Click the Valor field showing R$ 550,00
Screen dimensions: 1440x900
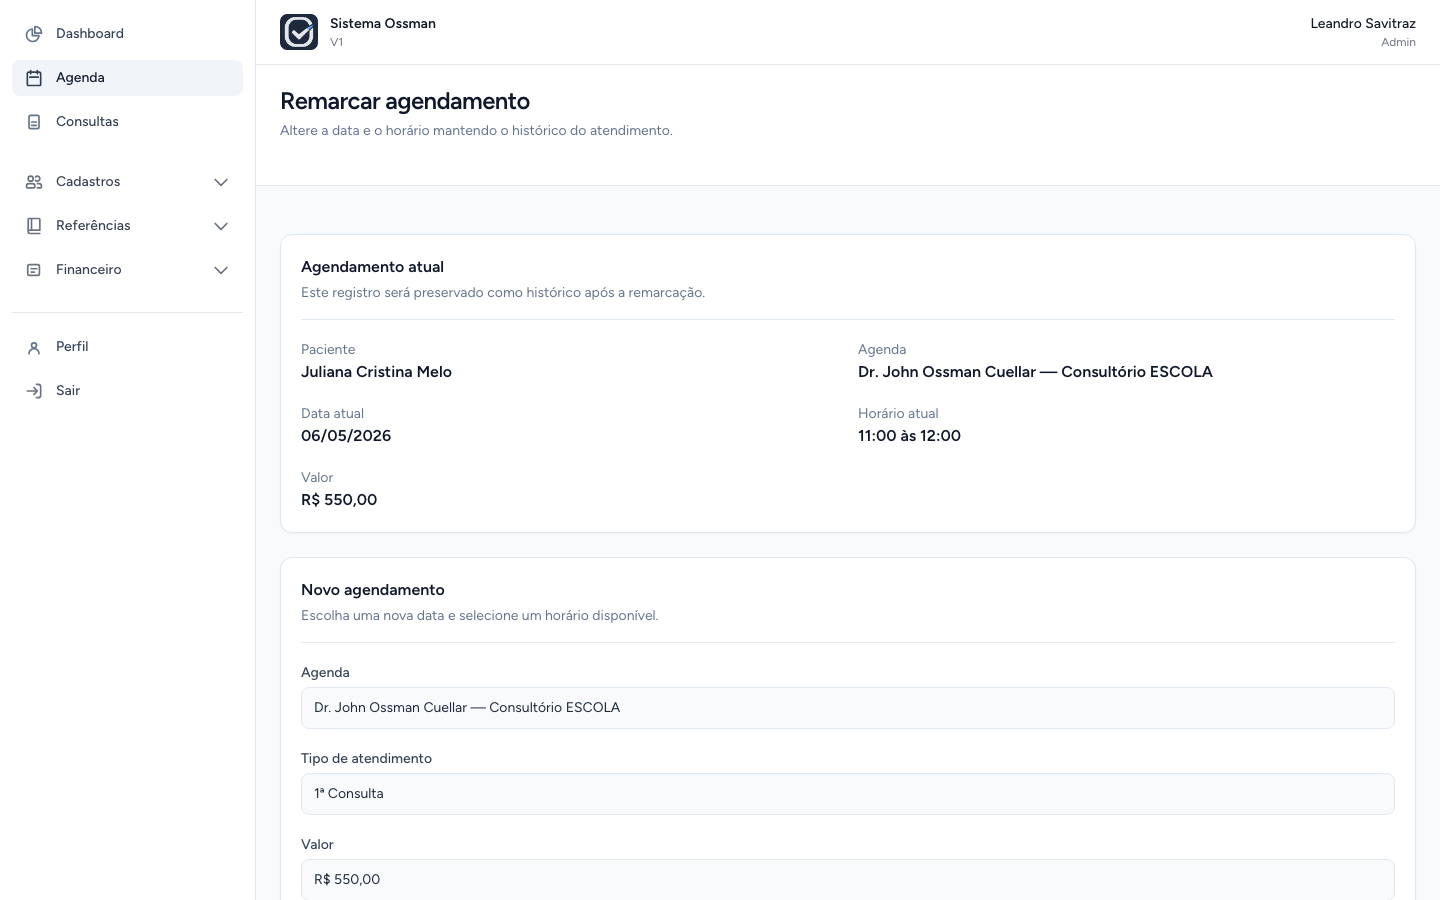pyautogui.click(x=847, y=879)
